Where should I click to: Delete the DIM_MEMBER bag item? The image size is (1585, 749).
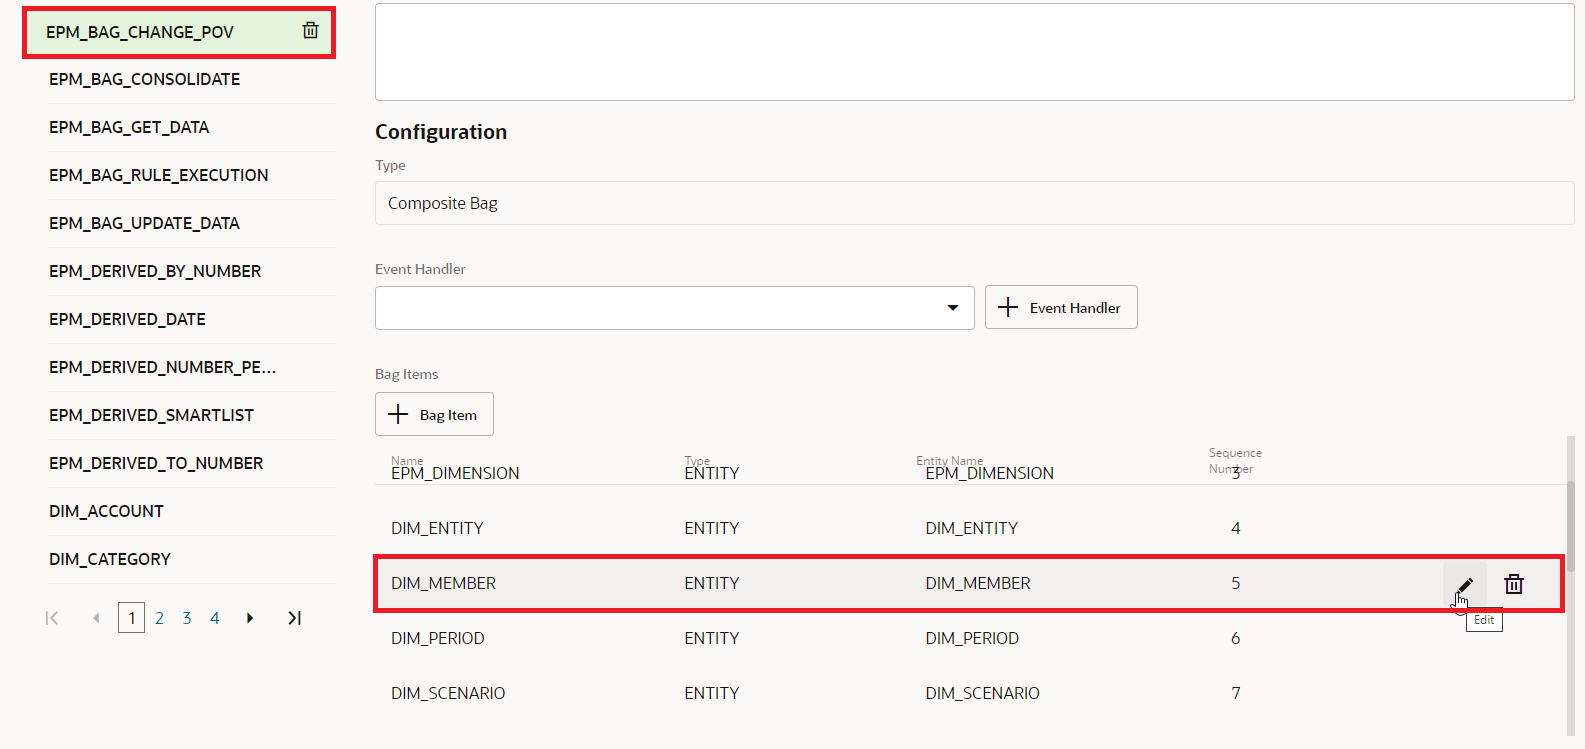tap(1514, 585)
